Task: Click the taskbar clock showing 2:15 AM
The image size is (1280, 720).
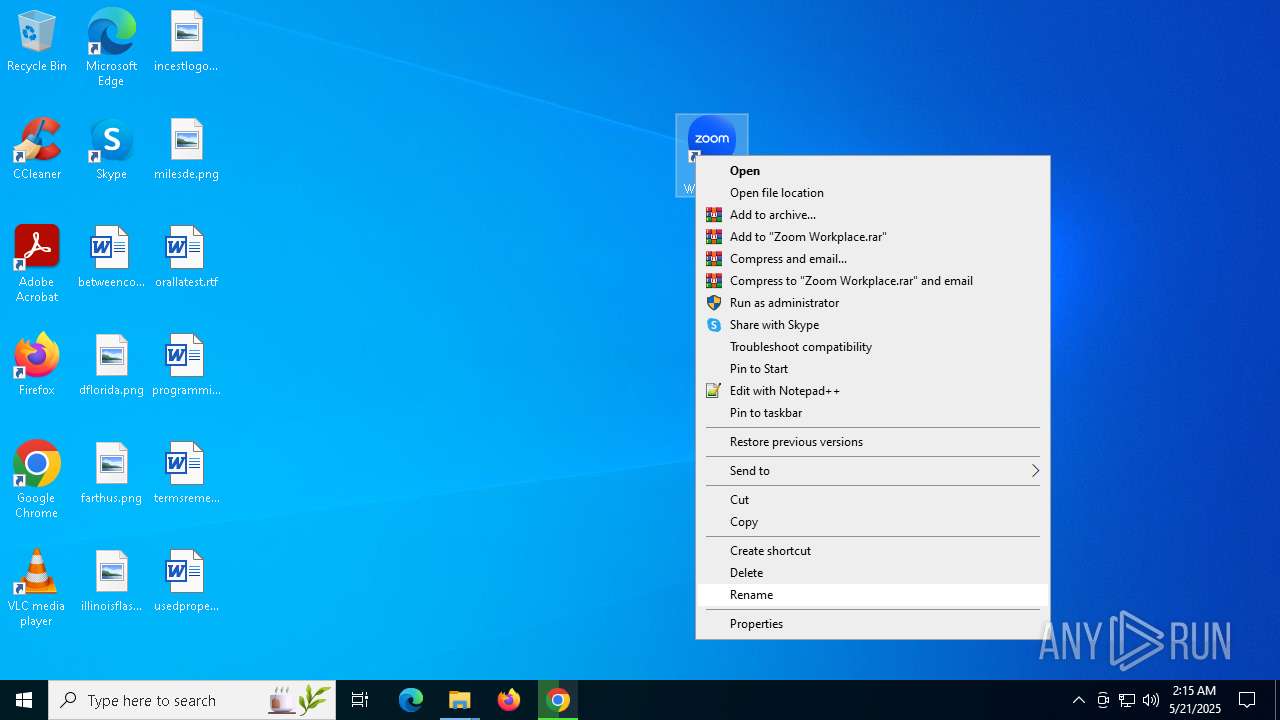Action: (1195, 700)
